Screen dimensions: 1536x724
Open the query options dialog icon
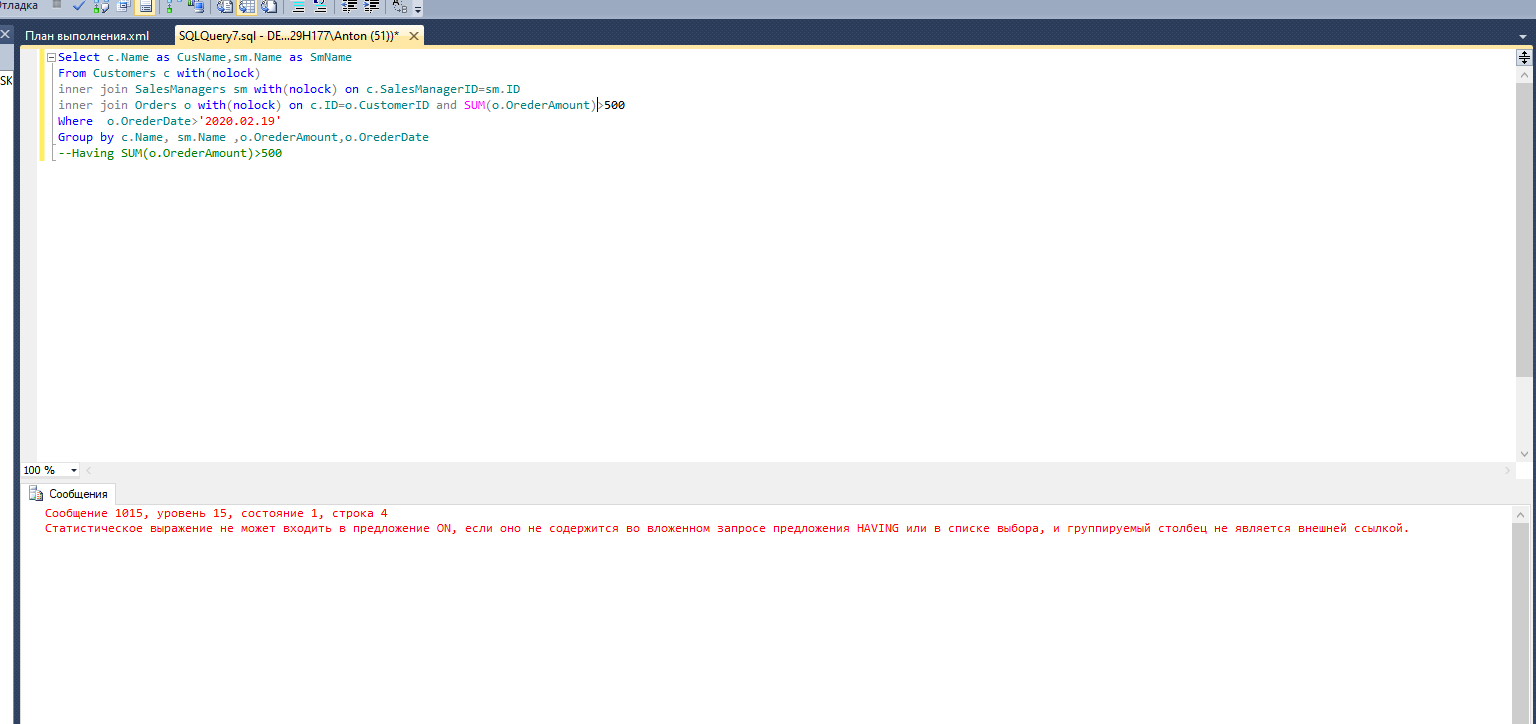point(124,5)
